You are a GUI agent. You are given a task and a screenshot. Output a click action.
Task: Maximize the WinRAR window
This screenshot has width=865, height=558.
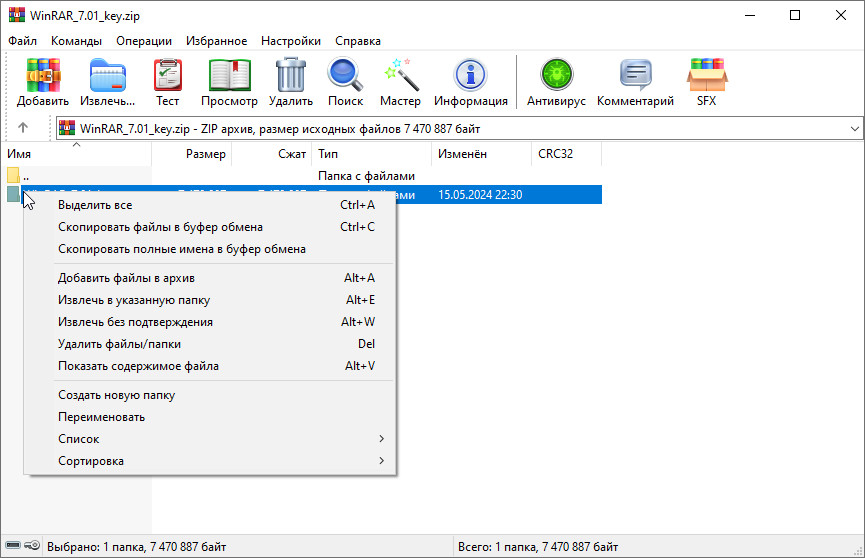tap(795, 15)
